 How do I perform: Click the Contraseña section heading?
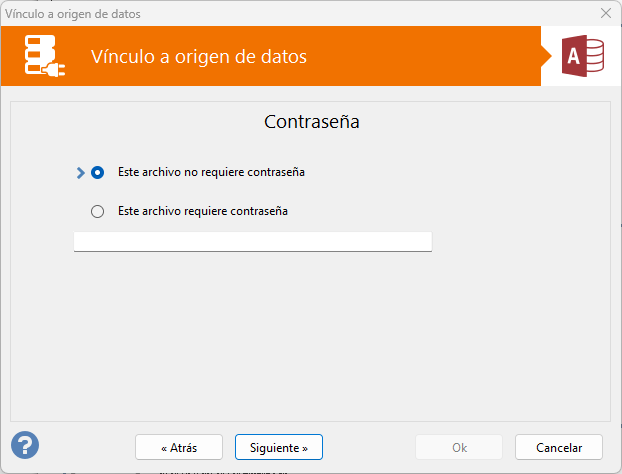(311, 123)
